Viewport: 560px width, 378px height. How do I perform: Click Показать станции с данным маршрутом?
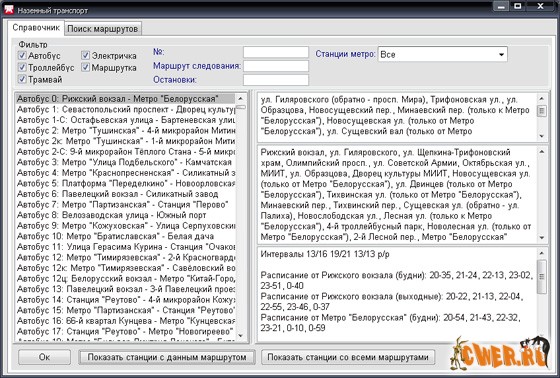tap(167, 357)
